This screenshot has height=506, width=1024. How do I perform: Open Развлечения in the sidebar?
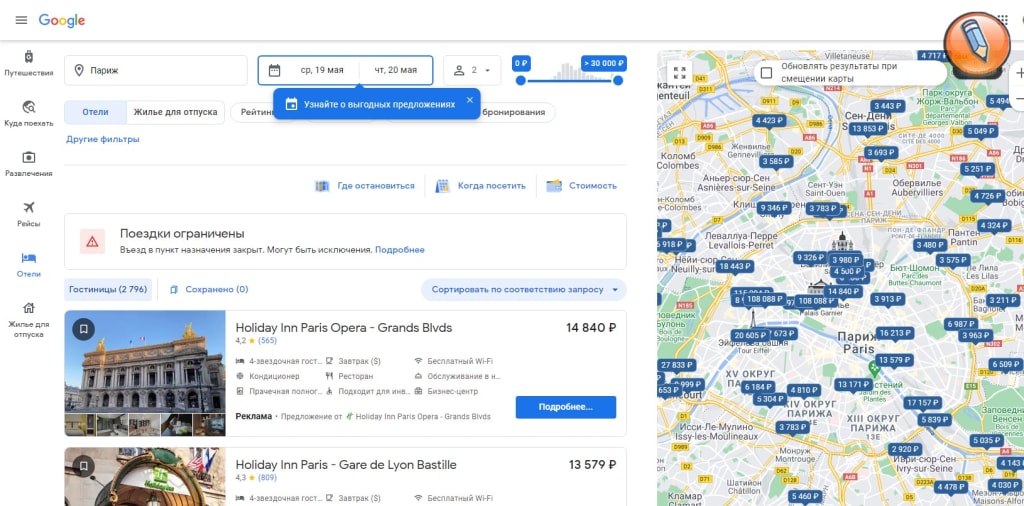[28, 163]
